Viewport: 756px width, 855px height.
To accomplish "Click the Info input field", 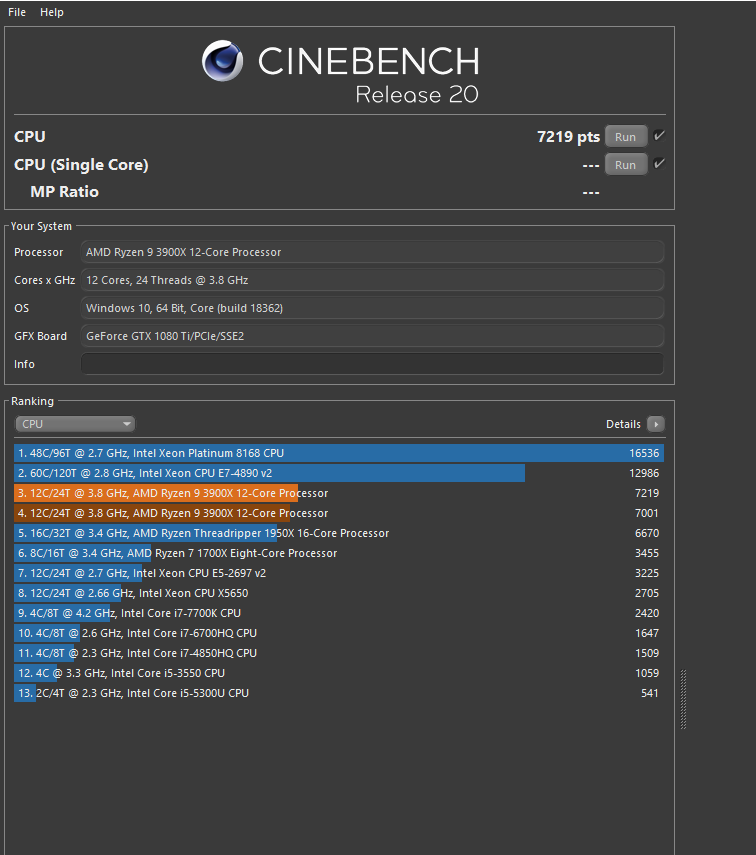I will pyautogui.click(x=372, y=364).
